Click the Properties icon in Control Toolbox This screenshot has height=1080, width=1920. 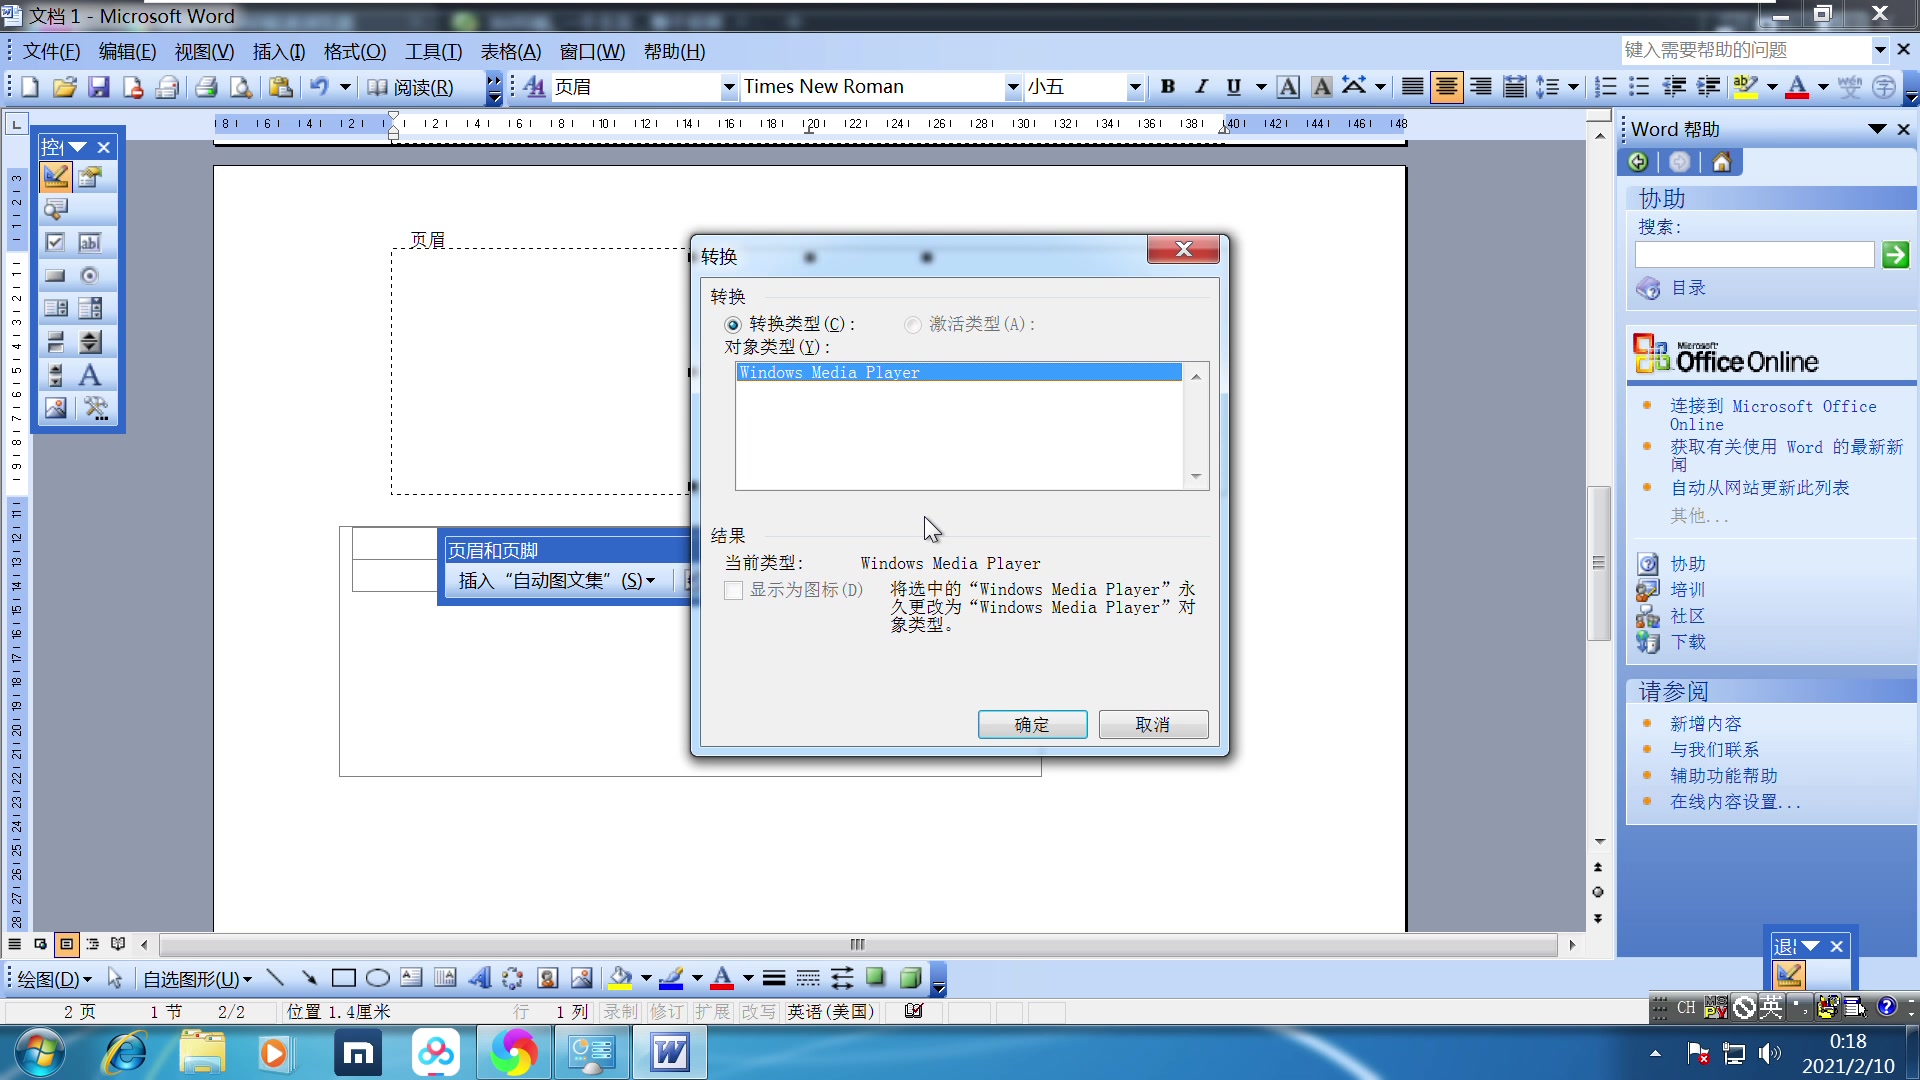point(90,177)
